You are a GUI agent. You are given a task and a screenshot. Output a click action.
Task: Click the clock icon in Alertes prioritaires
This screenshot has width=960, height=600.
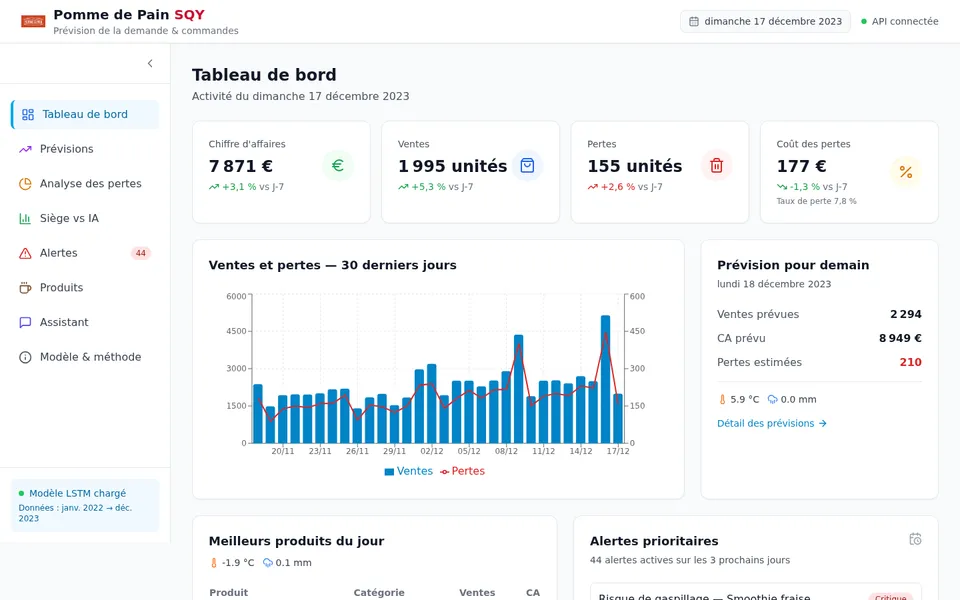point(915,539)
